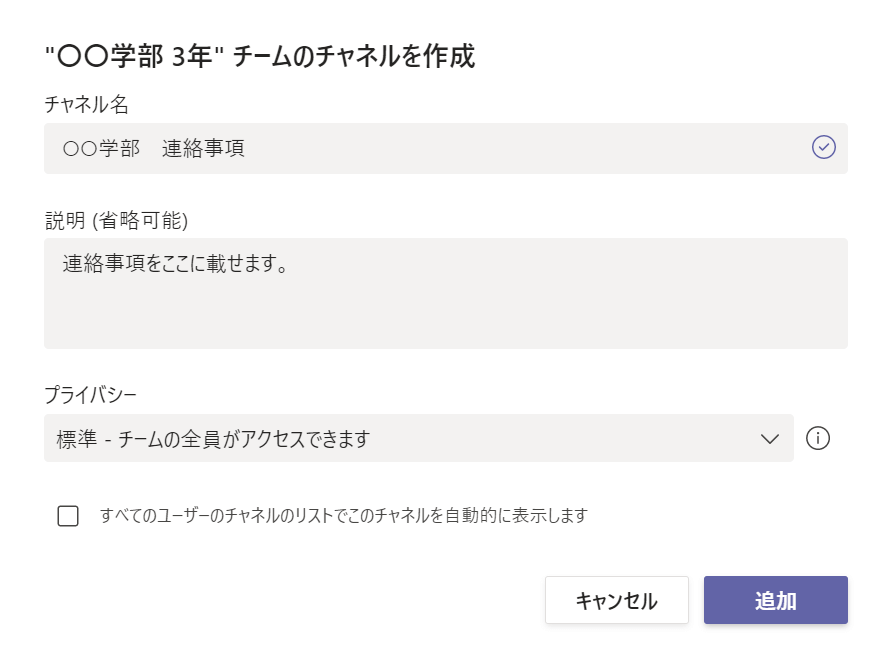
Task: Enable the auto-show channel checkbox
Action: click(x=68, y=516)
